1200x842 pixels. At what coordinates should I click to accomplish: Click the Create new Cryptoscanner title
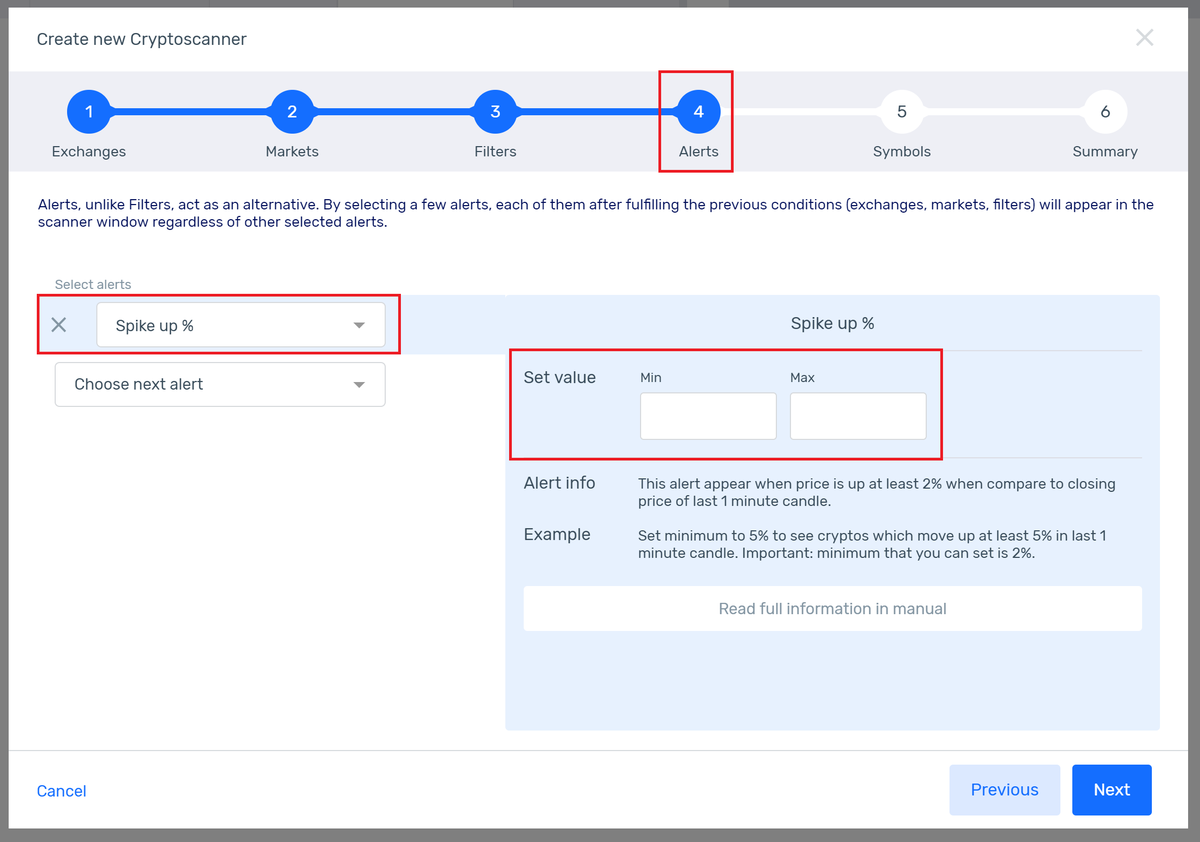point(142,39)
